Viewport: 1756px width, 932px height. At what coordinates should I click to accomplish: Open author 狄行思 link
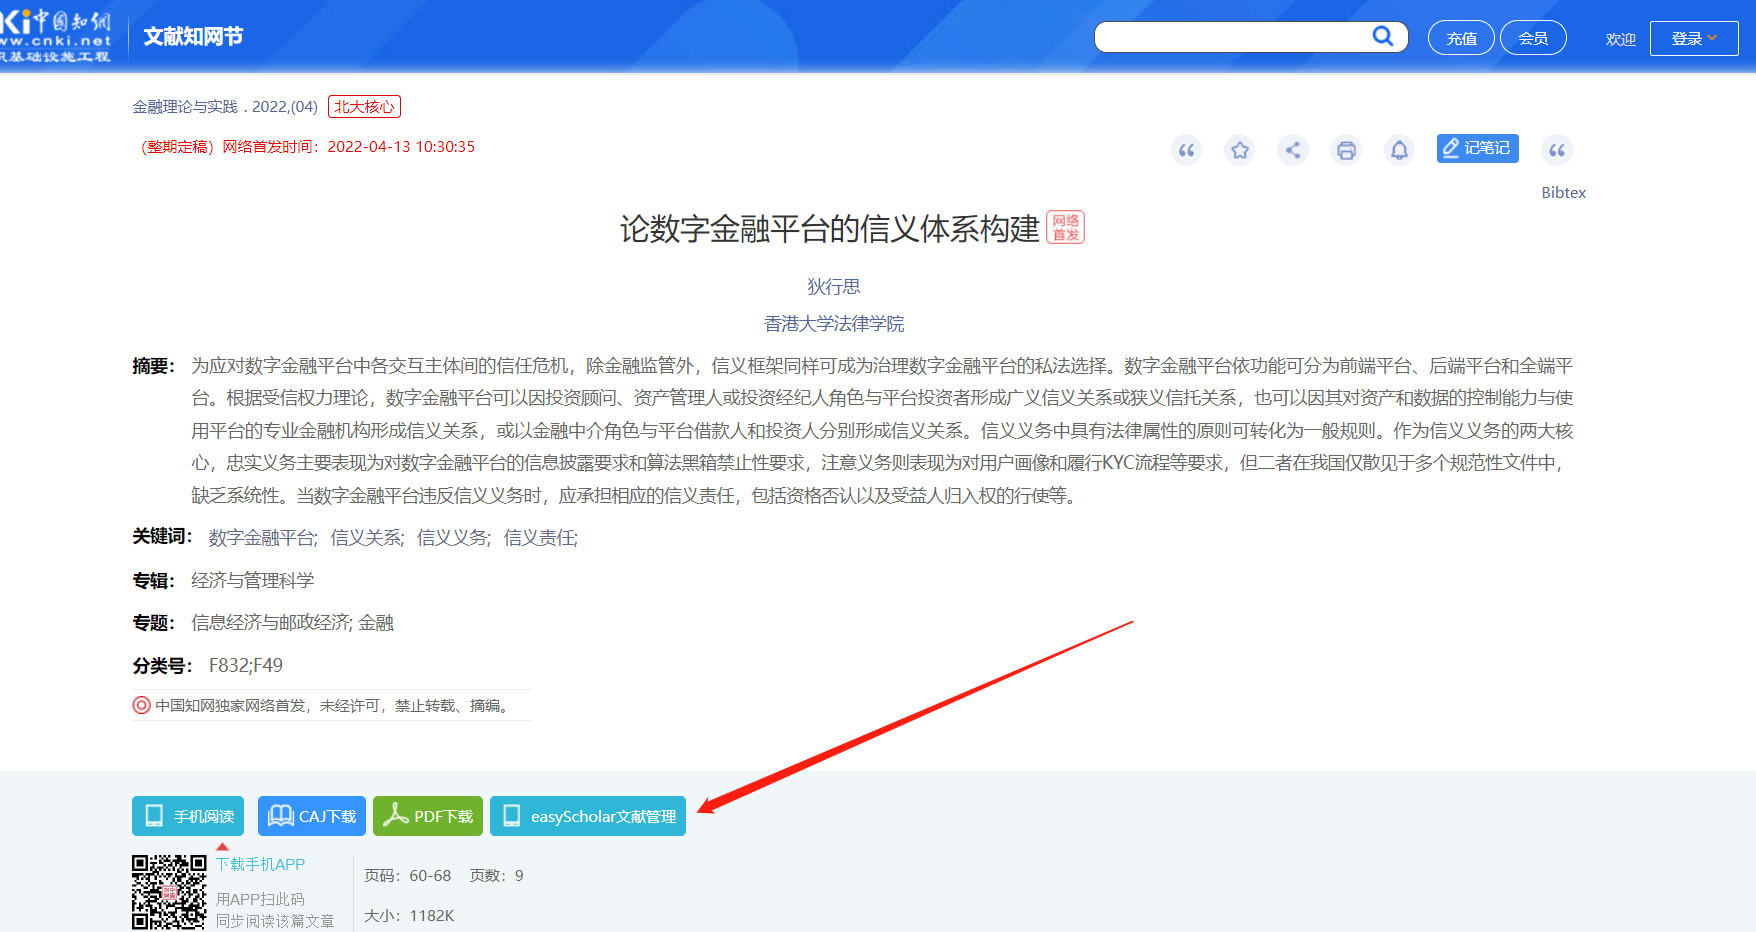tap(834, 287)
